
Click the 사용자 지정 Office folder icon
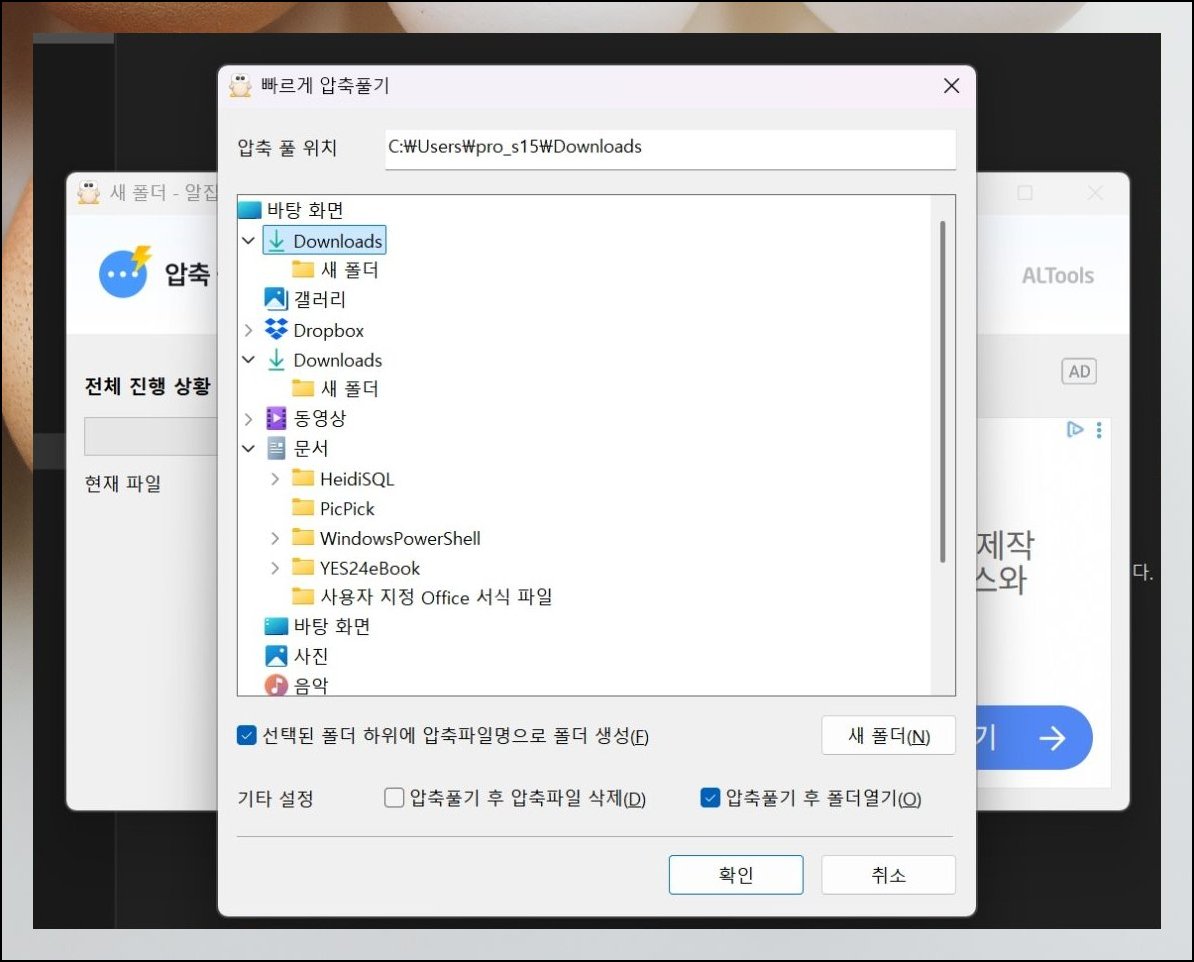pyautogui.click(x=303, y=596)
